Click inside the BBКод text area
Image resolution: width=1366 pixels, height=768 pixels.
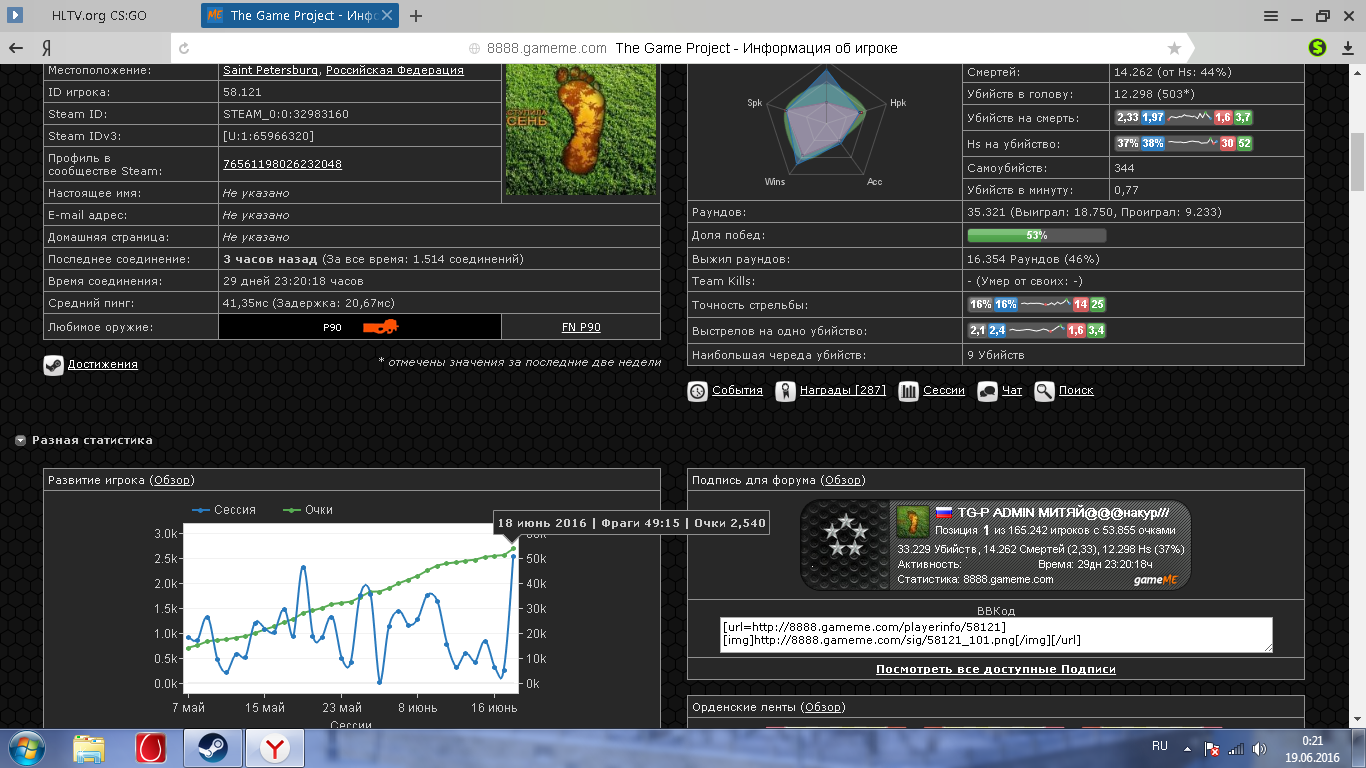pos(996,635)
